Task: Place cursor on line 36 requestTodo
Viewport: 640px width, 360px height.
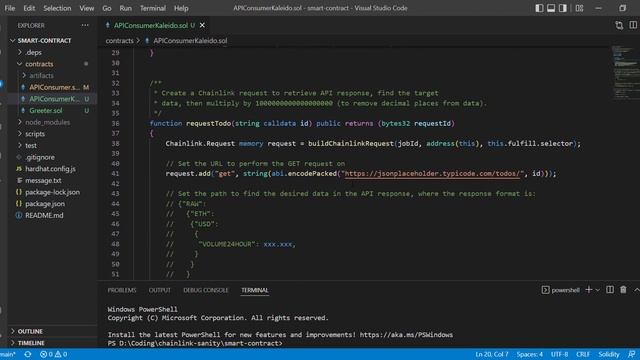Action: point(208,124)
